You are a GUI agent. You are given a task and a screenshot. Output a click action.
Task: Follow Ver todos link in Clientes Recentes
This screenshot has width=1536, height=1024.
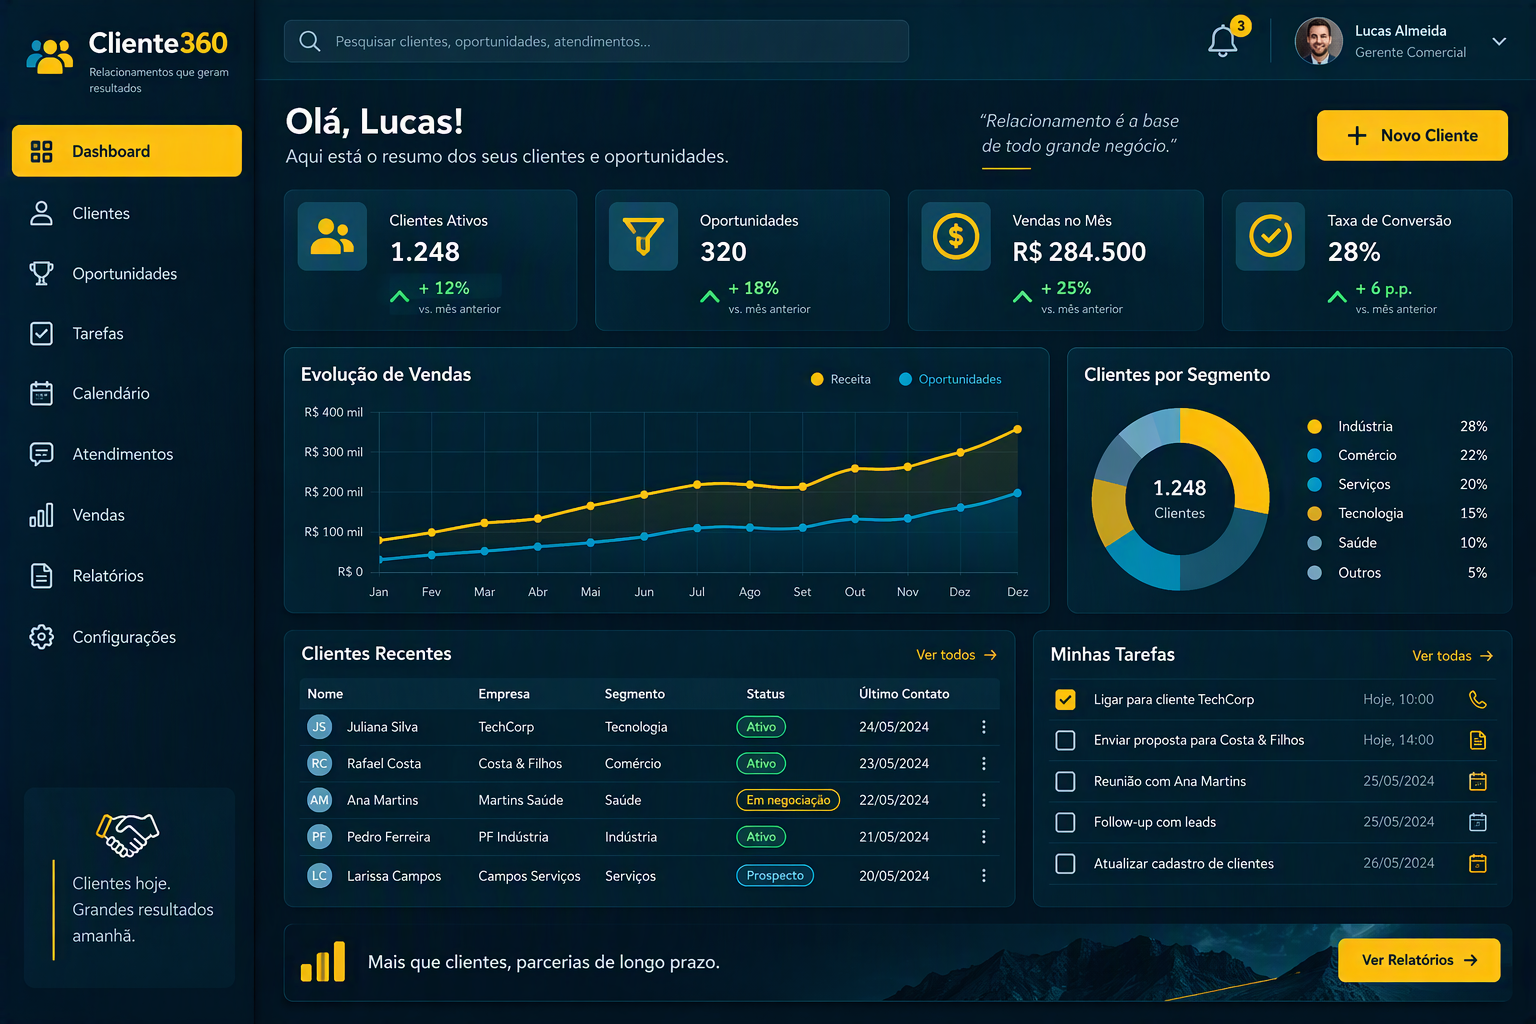click(956, 655)
